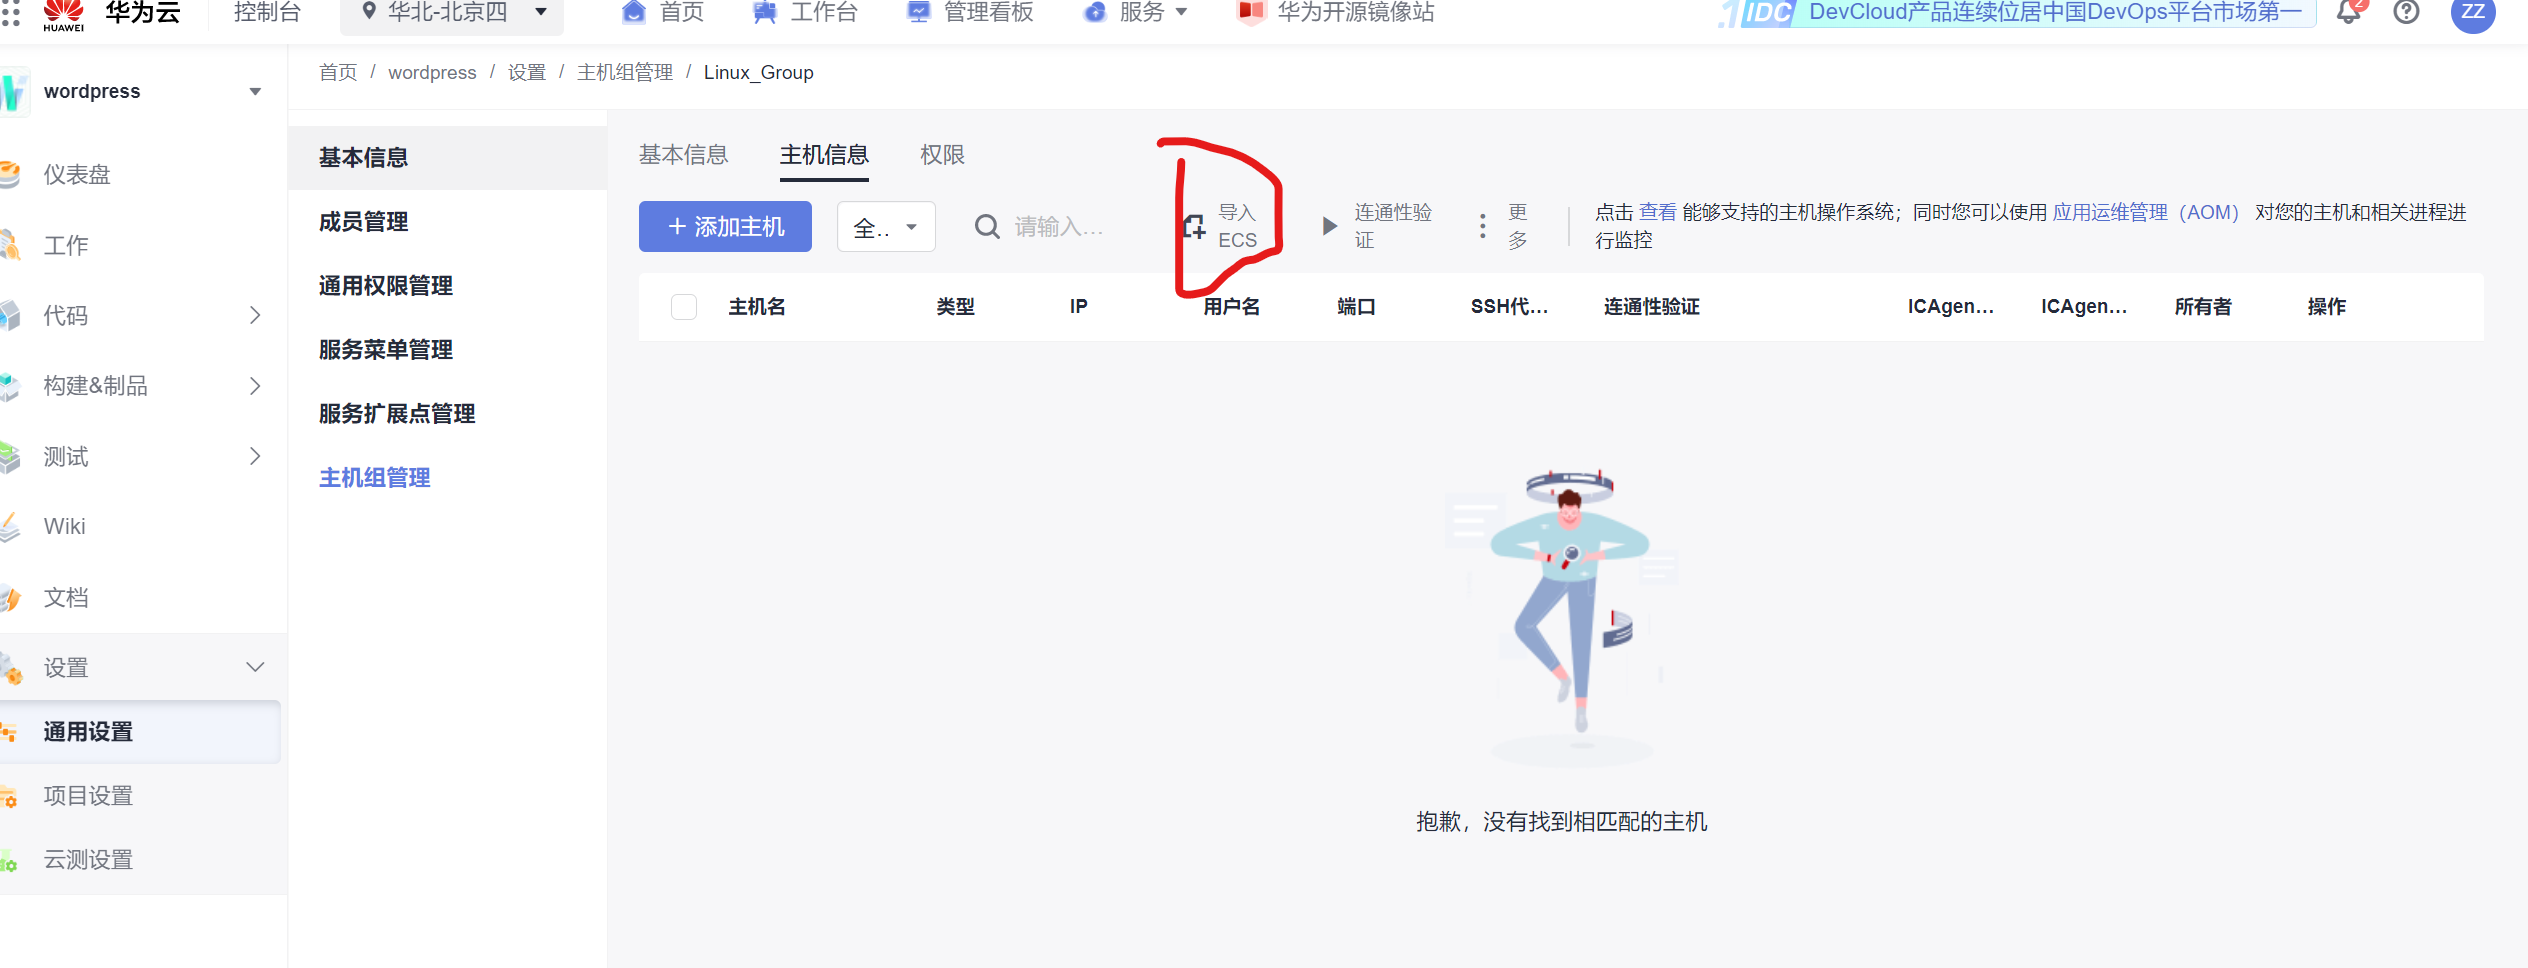Click the 代码 sidebar icon
The width and height of the screenshot is (2528, 968).
point(10,315)
